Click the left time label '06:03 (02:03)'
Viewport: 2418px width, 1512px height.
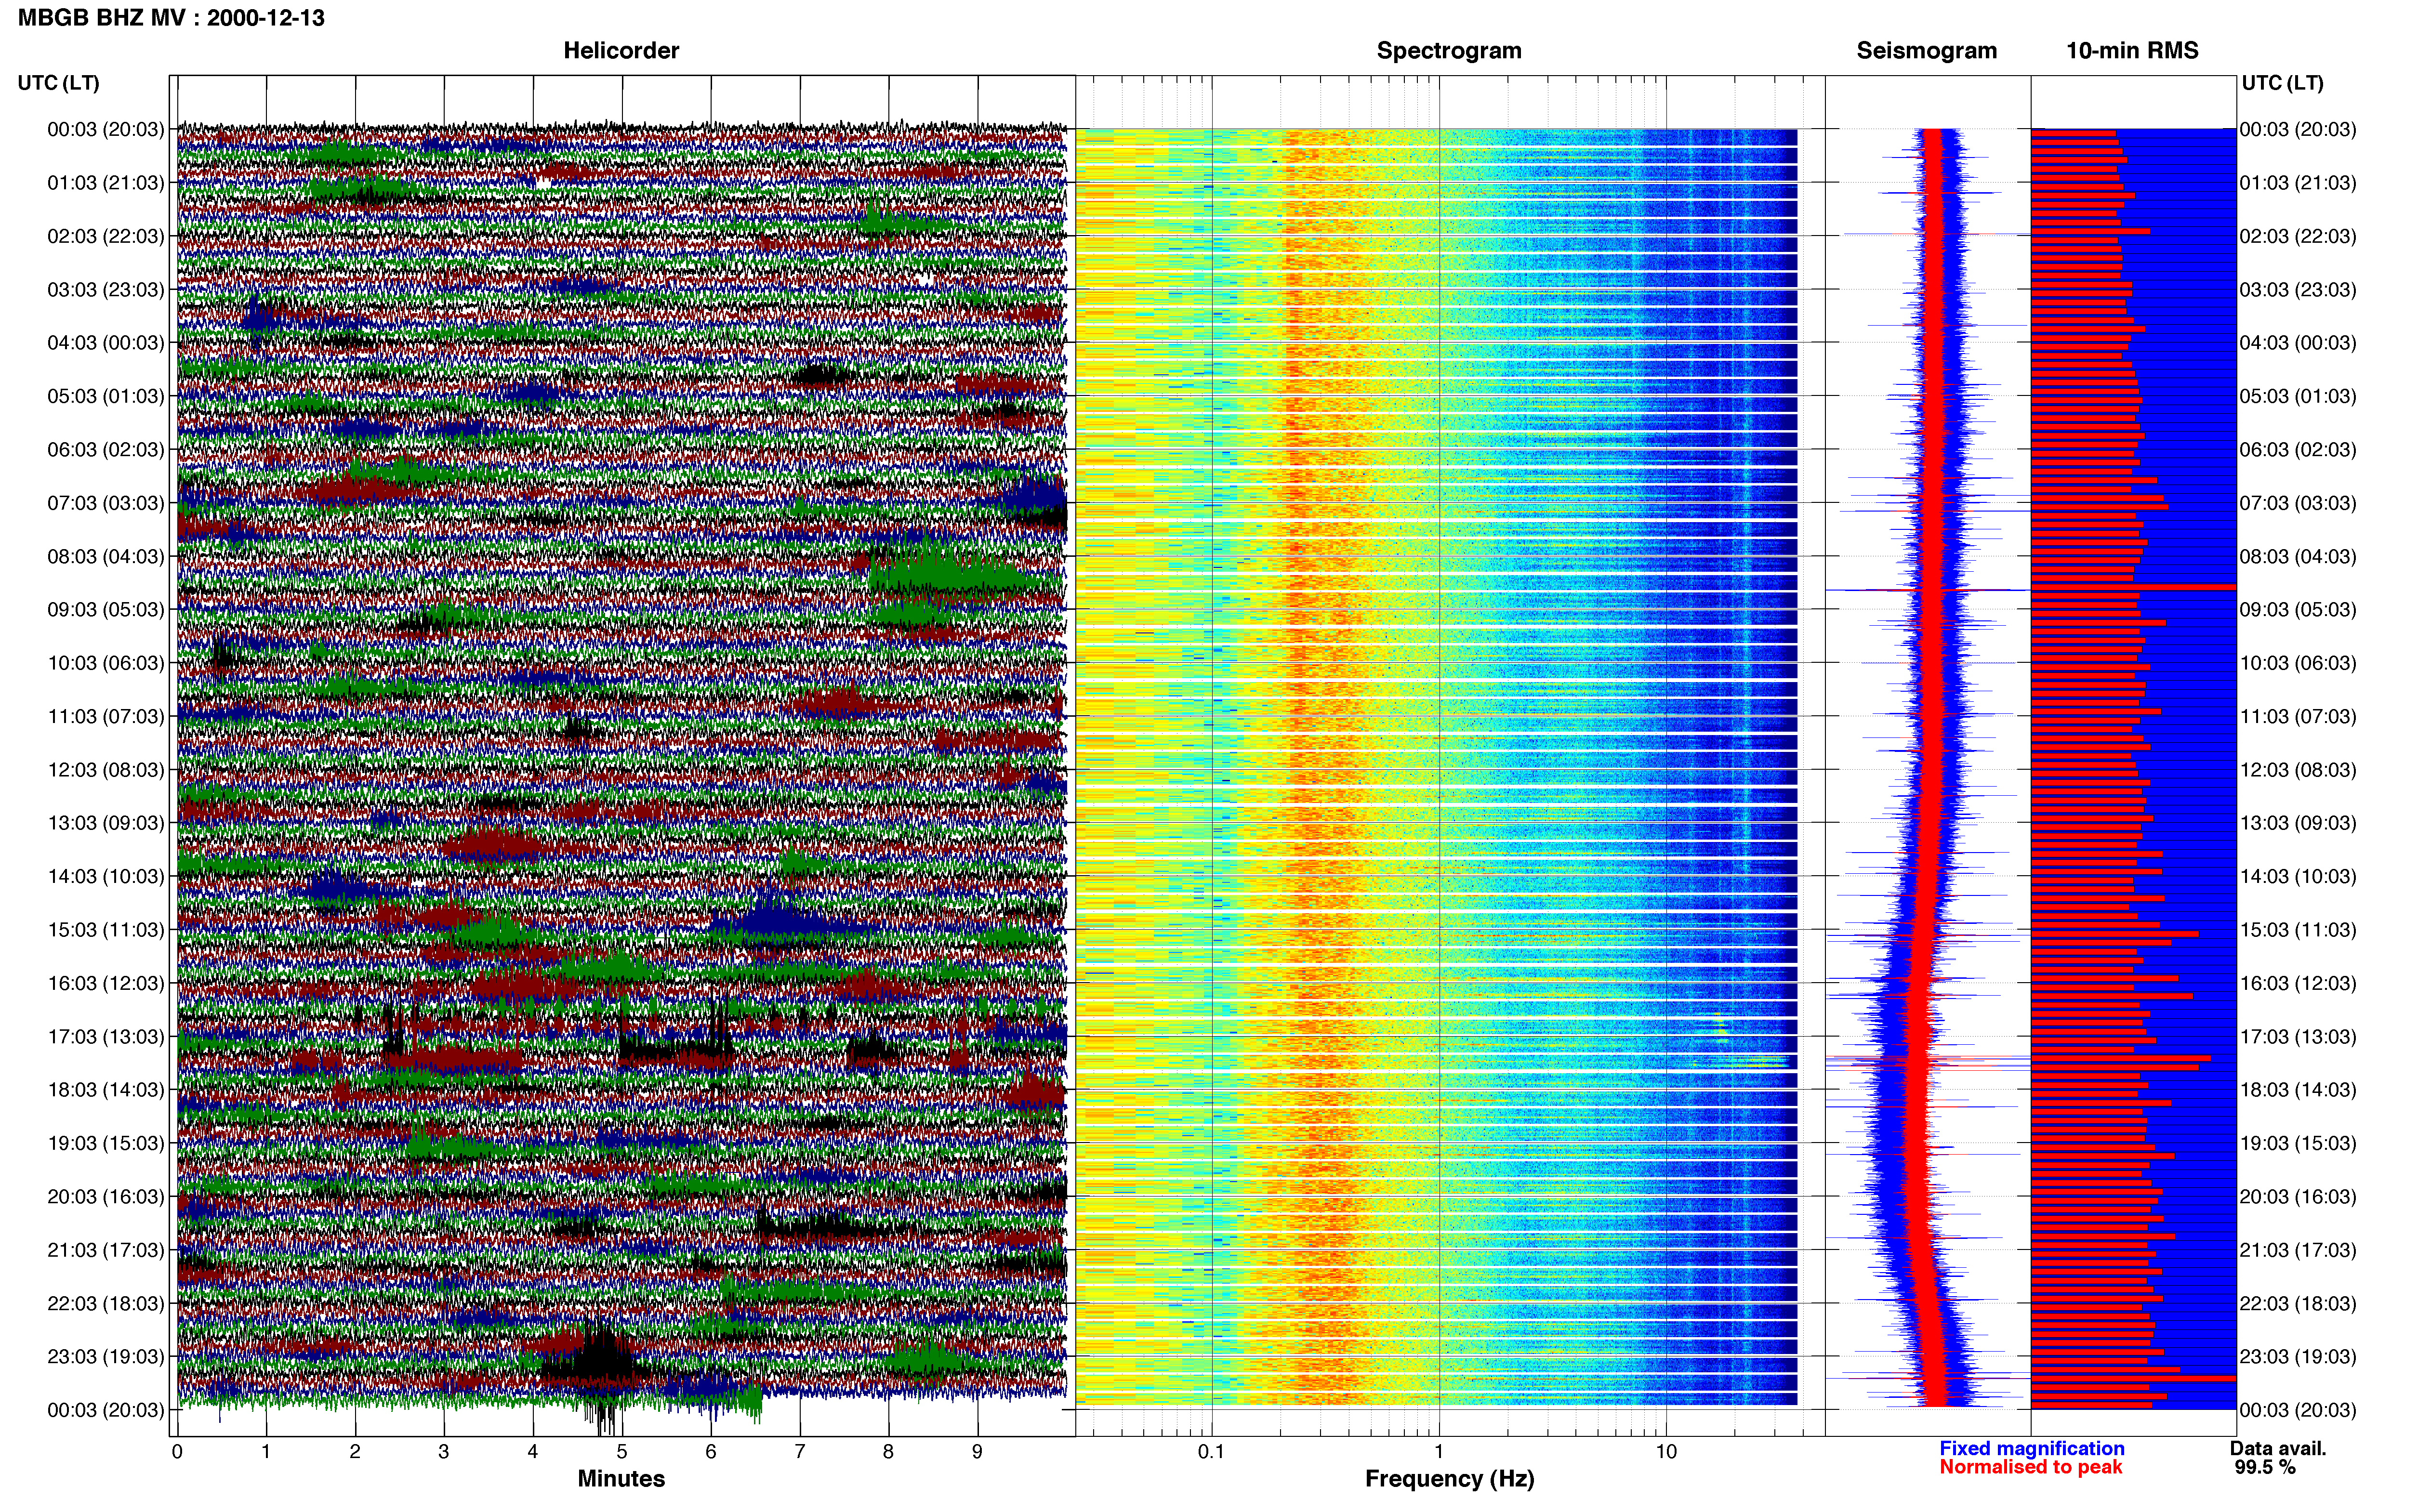[x=106, y=450]
